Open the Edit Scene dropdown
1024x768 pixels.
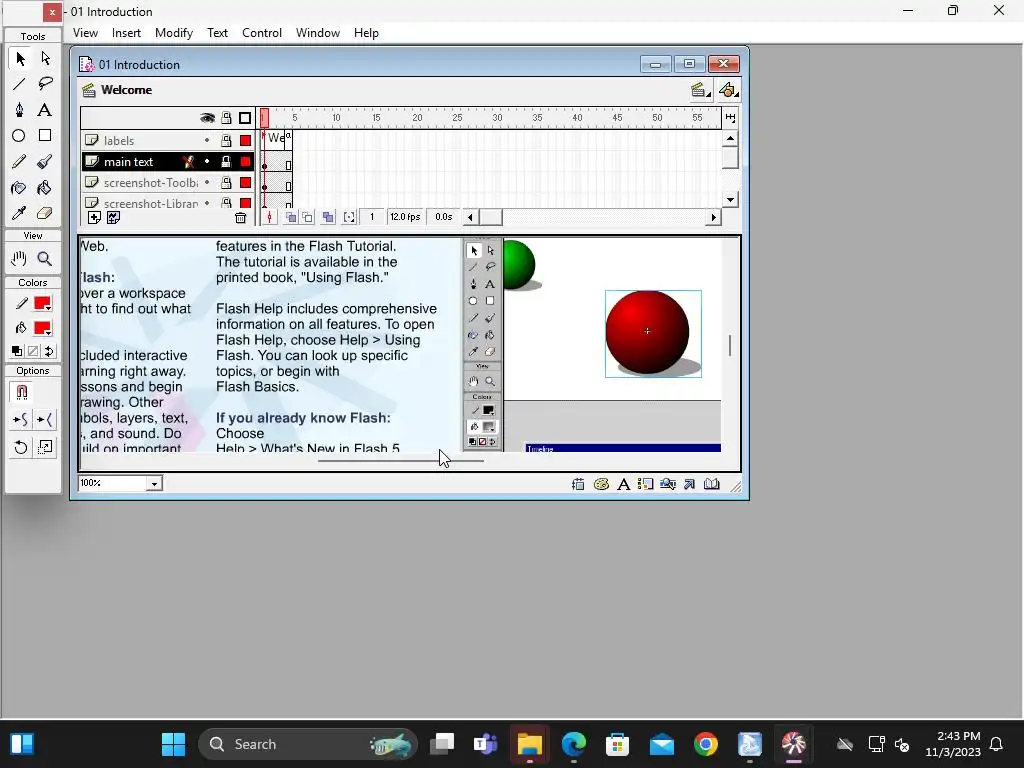pyautogui.click(x=700, y=90)
